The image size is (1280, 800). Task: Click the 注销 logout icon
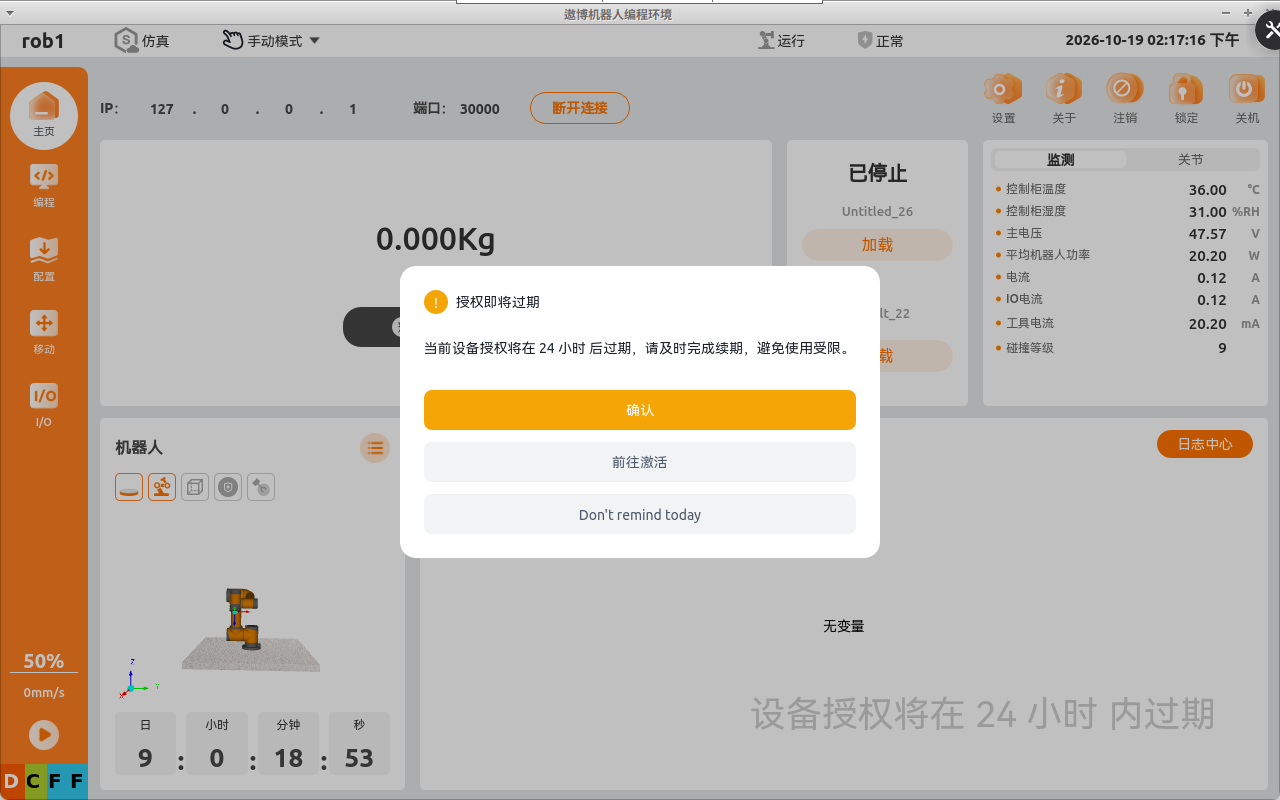(1125, 99)
